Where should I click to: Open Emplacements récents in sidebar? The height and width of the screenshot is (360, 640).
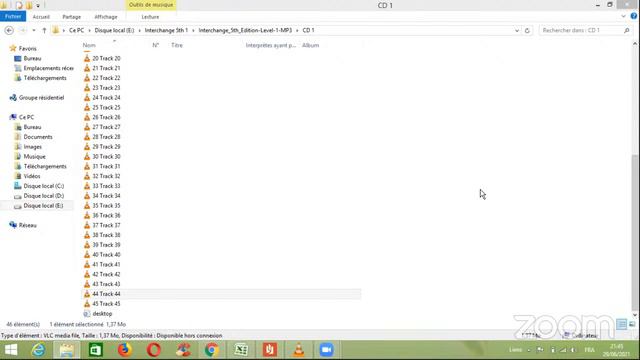[48, 68]
